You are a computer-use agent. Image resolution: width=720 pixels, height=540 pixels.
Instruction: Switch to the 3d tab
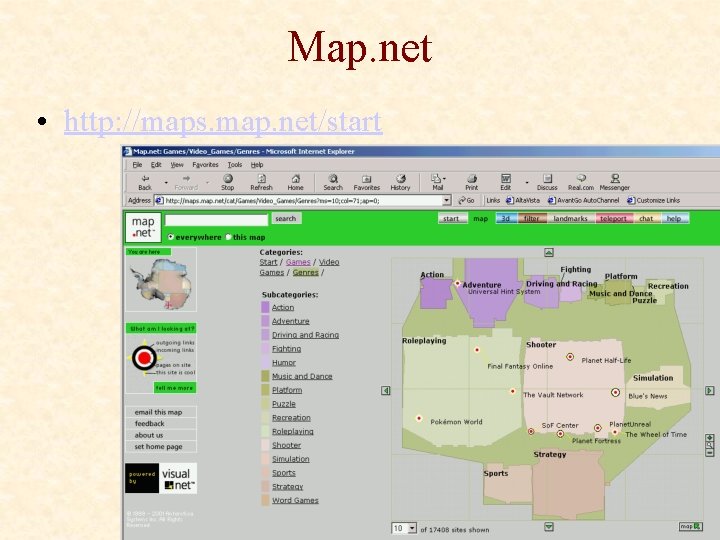(x=505, y=219)
